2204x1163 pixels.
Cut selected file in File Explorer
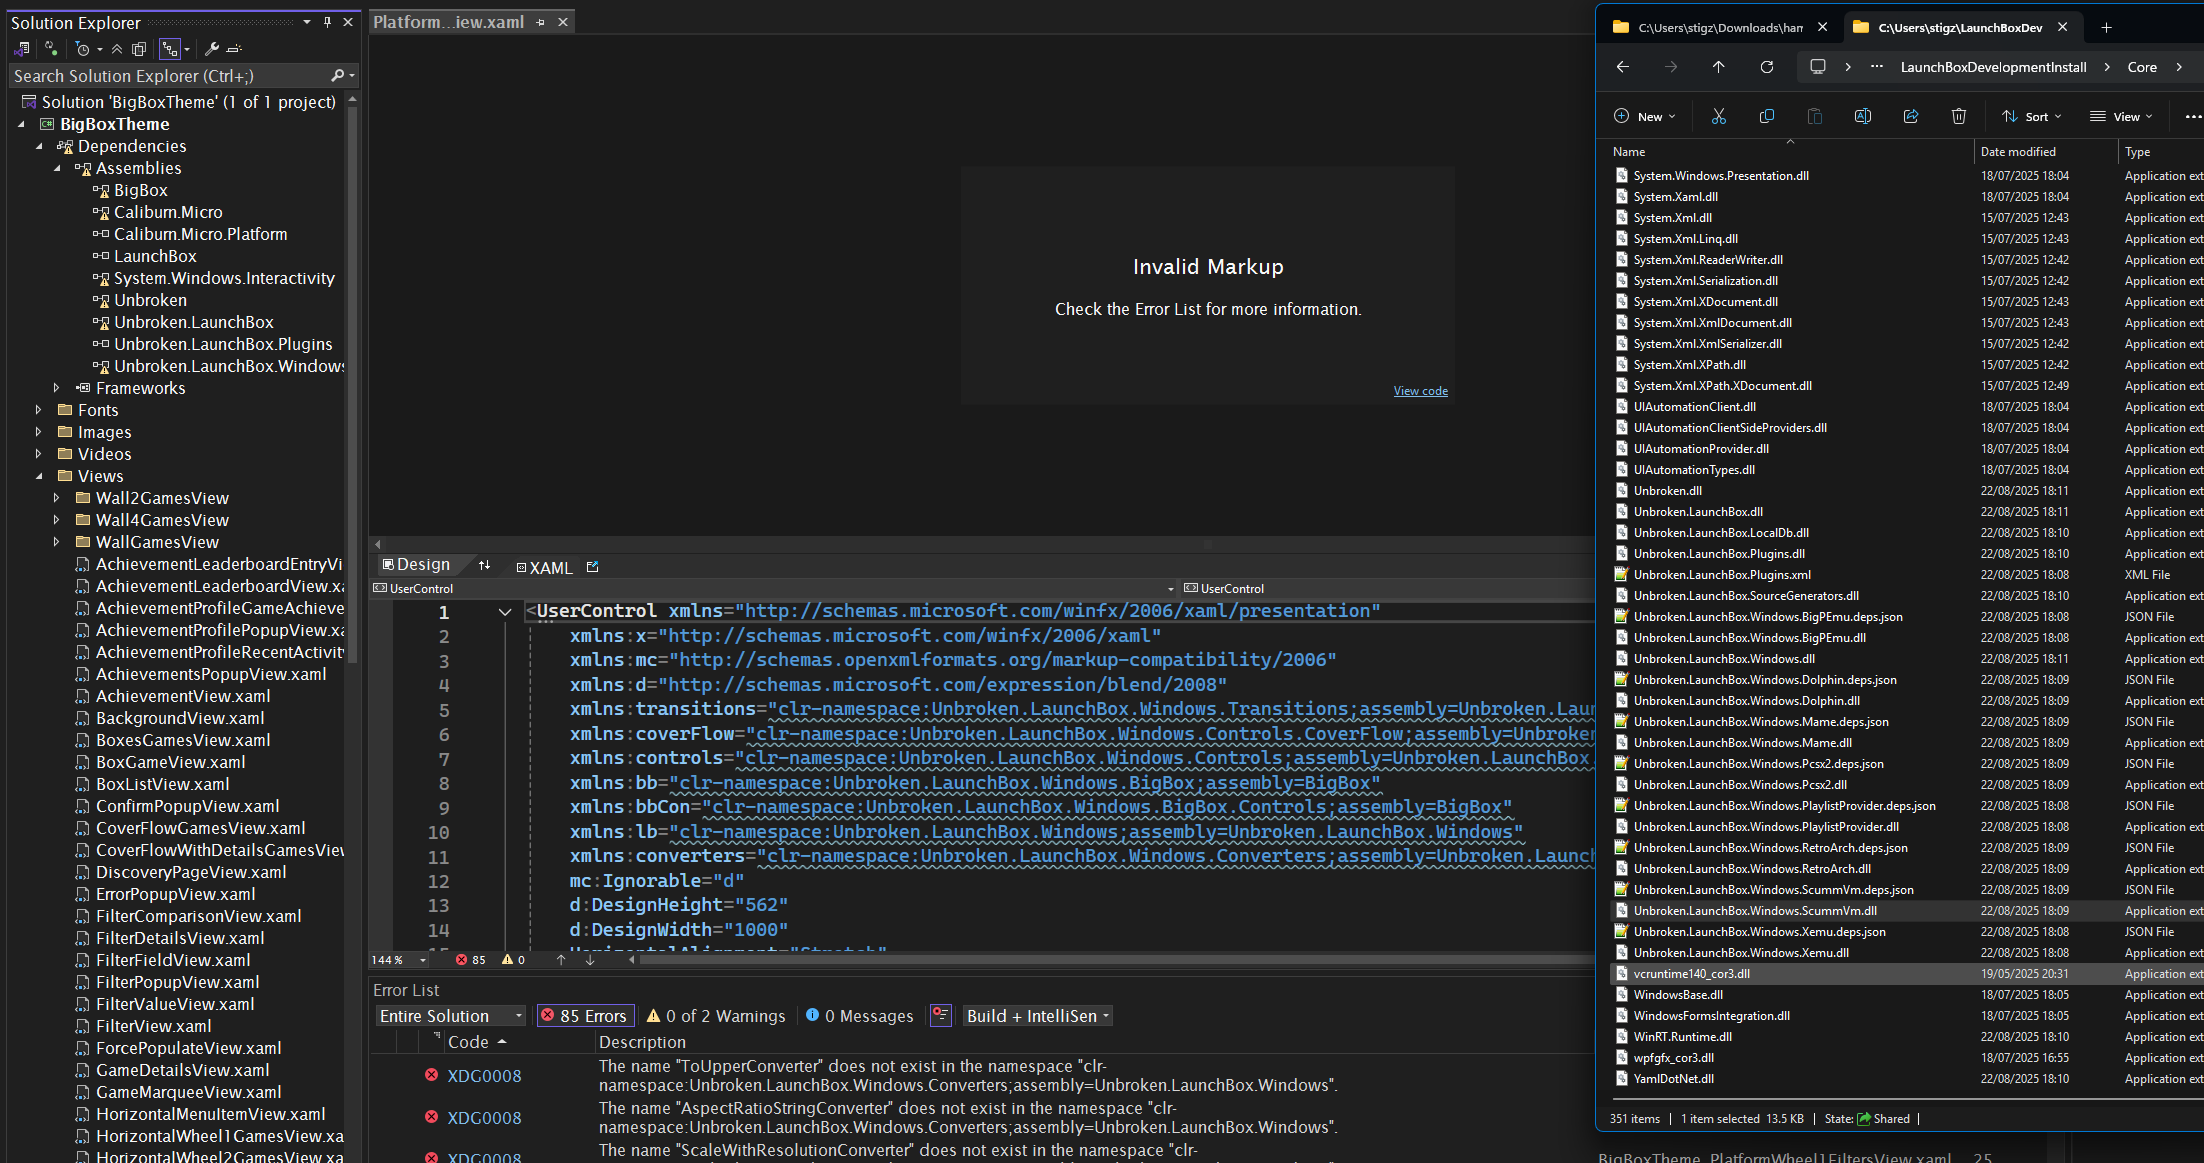click(x=1719, y=116)
